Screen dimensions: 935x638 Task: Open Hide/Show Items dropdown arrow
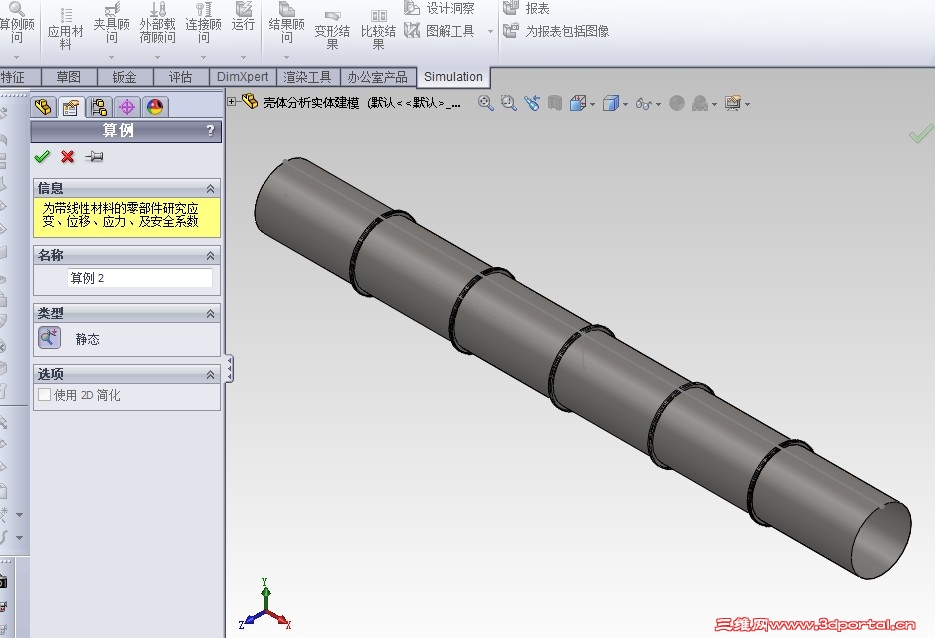658,104
